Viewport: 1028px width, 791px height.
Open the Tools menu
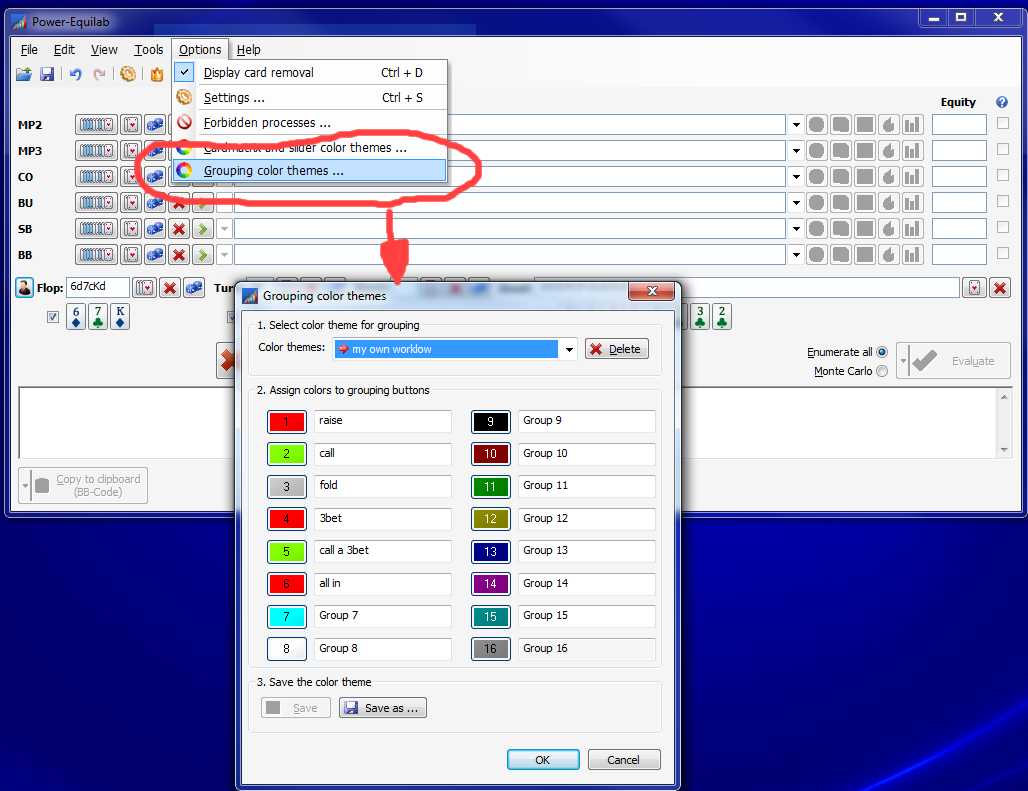pyautogui.click(x=149, y=50)
